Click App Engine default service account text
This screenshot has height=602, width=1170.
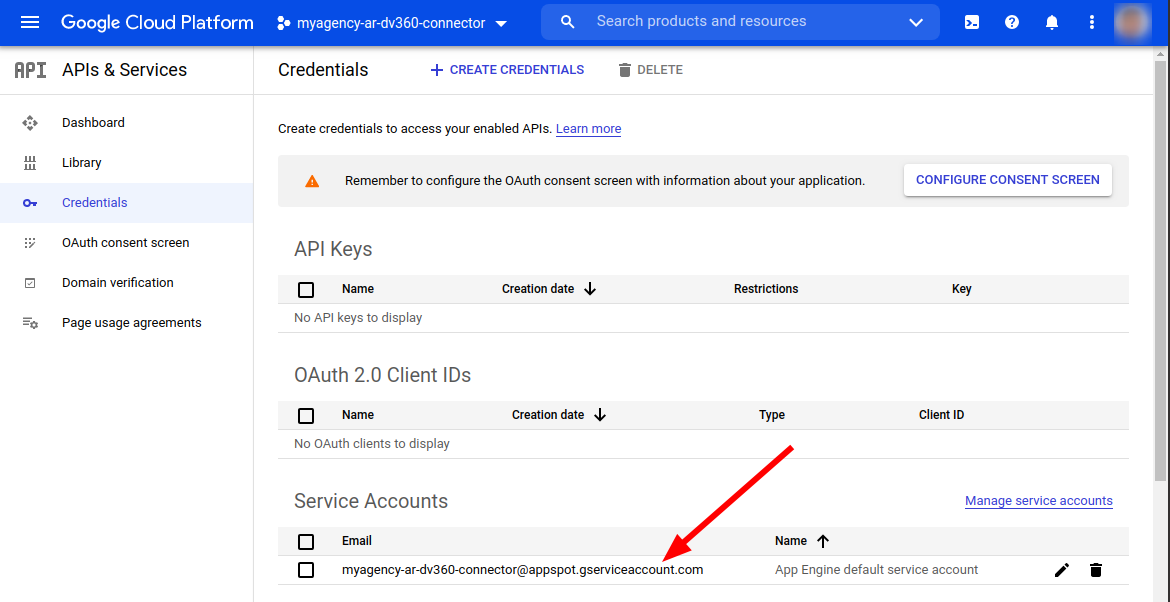(x=876, y=570)
